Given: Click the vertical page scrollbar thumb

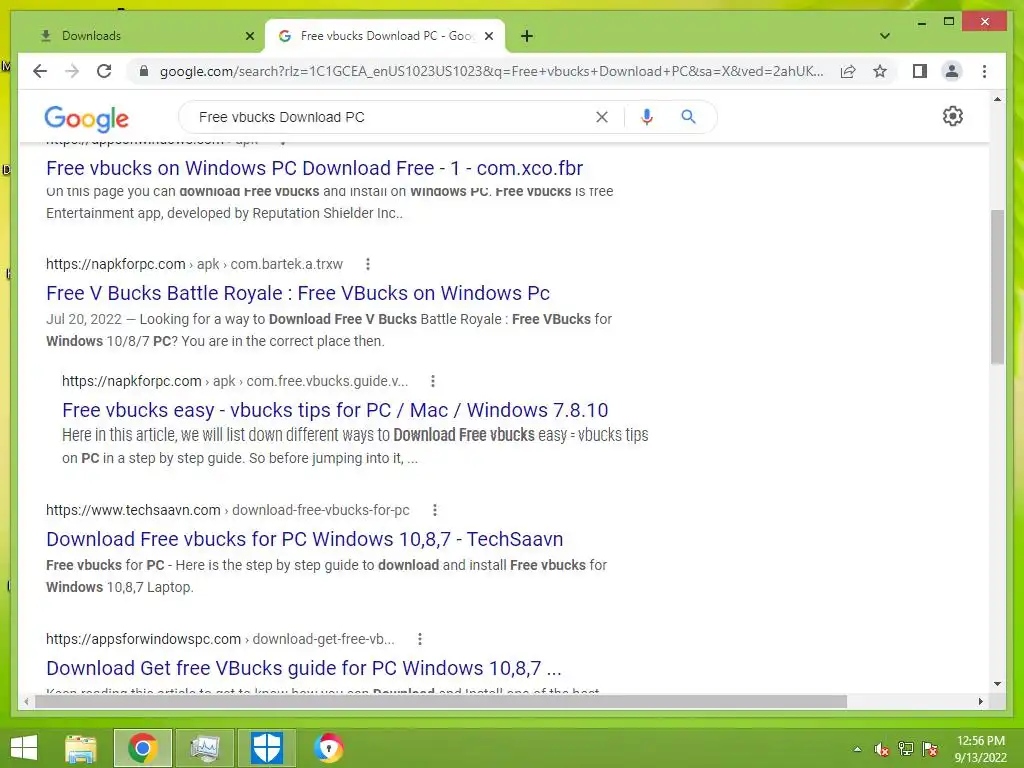Looking at the screenshot, I should tap(997, 287).
